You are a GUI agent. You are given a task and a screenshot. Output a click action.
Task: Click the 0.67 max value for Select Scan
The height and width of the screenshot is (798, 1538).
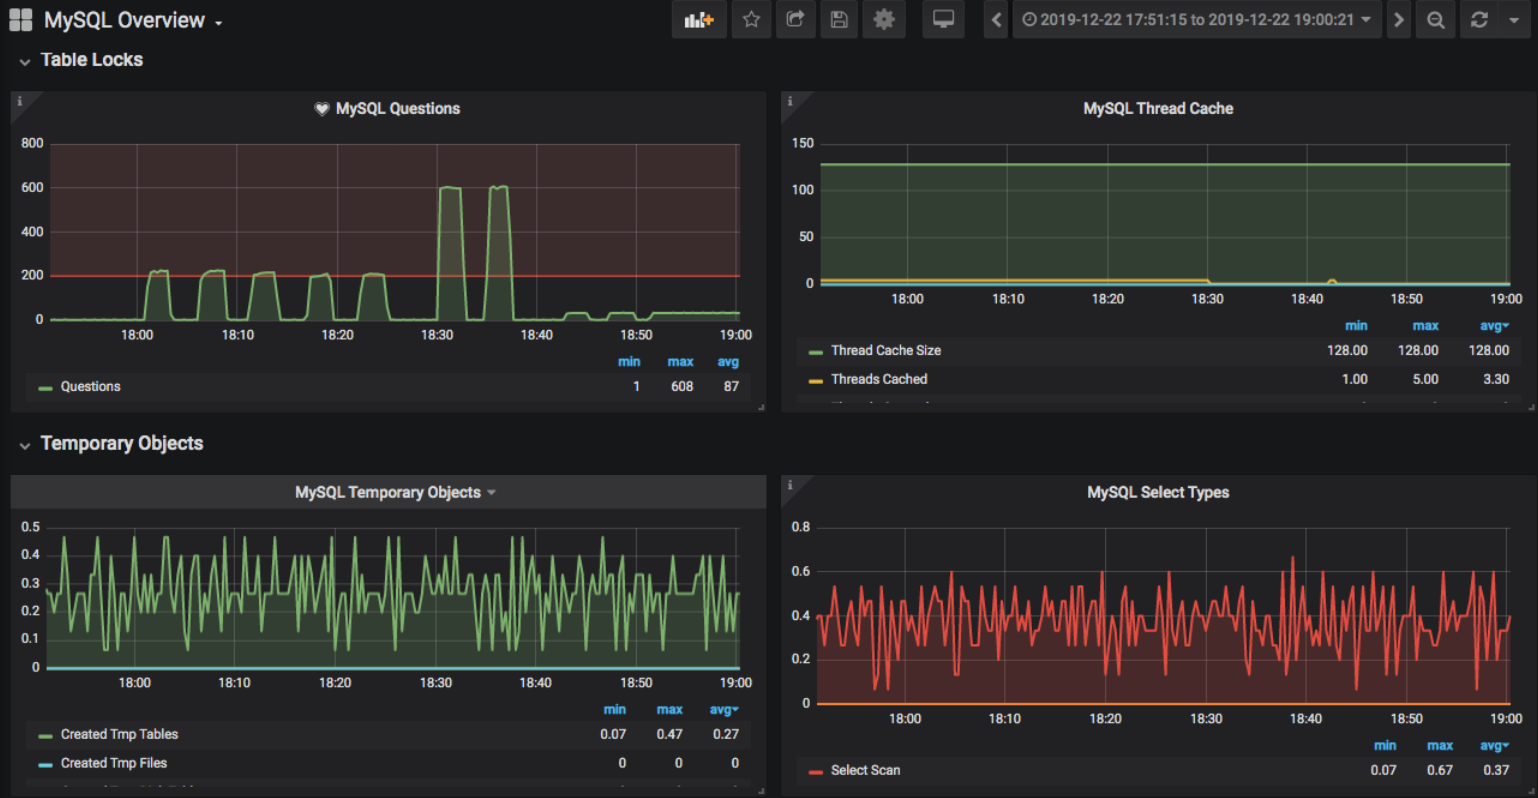point(1440,771)
